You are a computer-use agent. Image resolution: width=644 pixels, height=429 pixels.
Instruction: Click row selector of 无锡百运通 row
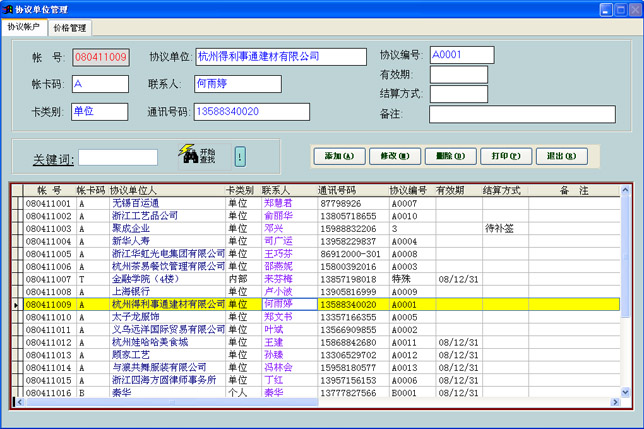(15, 203)
